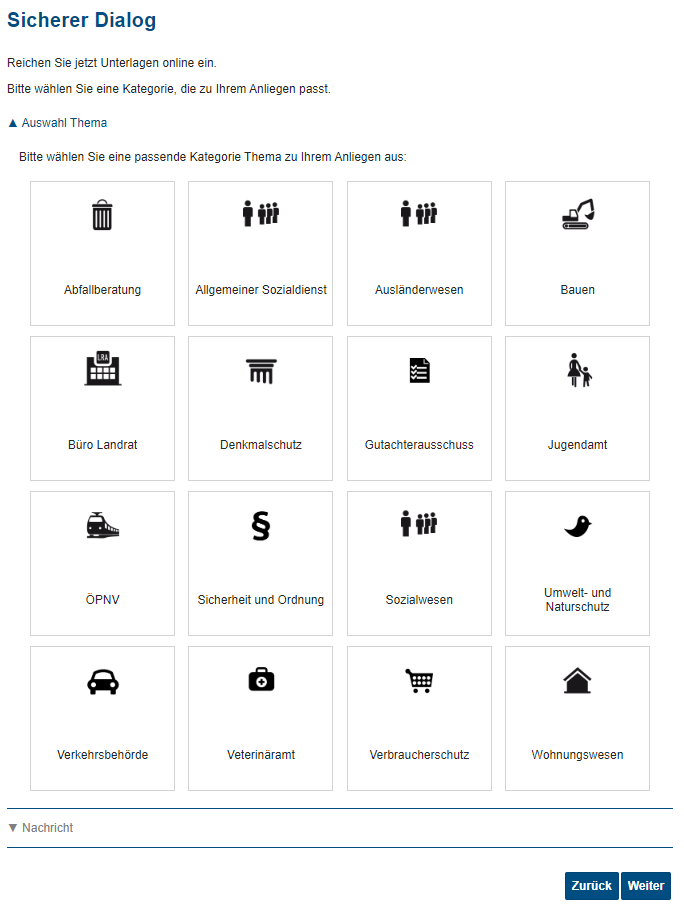Viewport: 684px width, 912px height.
Task: Select the Denkmalschutz column icon
Action: pos(261,370)
